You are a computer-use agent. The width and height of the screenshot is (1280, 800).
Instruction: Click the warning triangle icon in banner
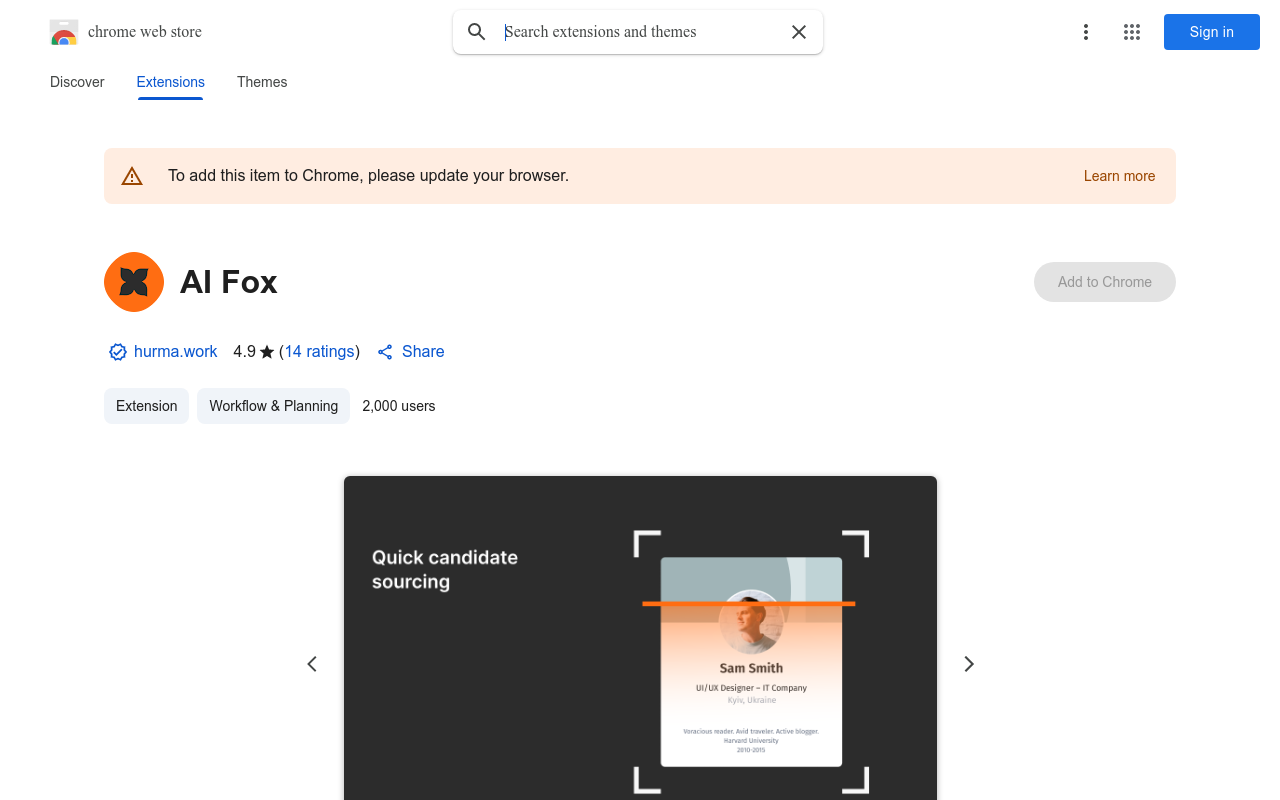(132, 176)
